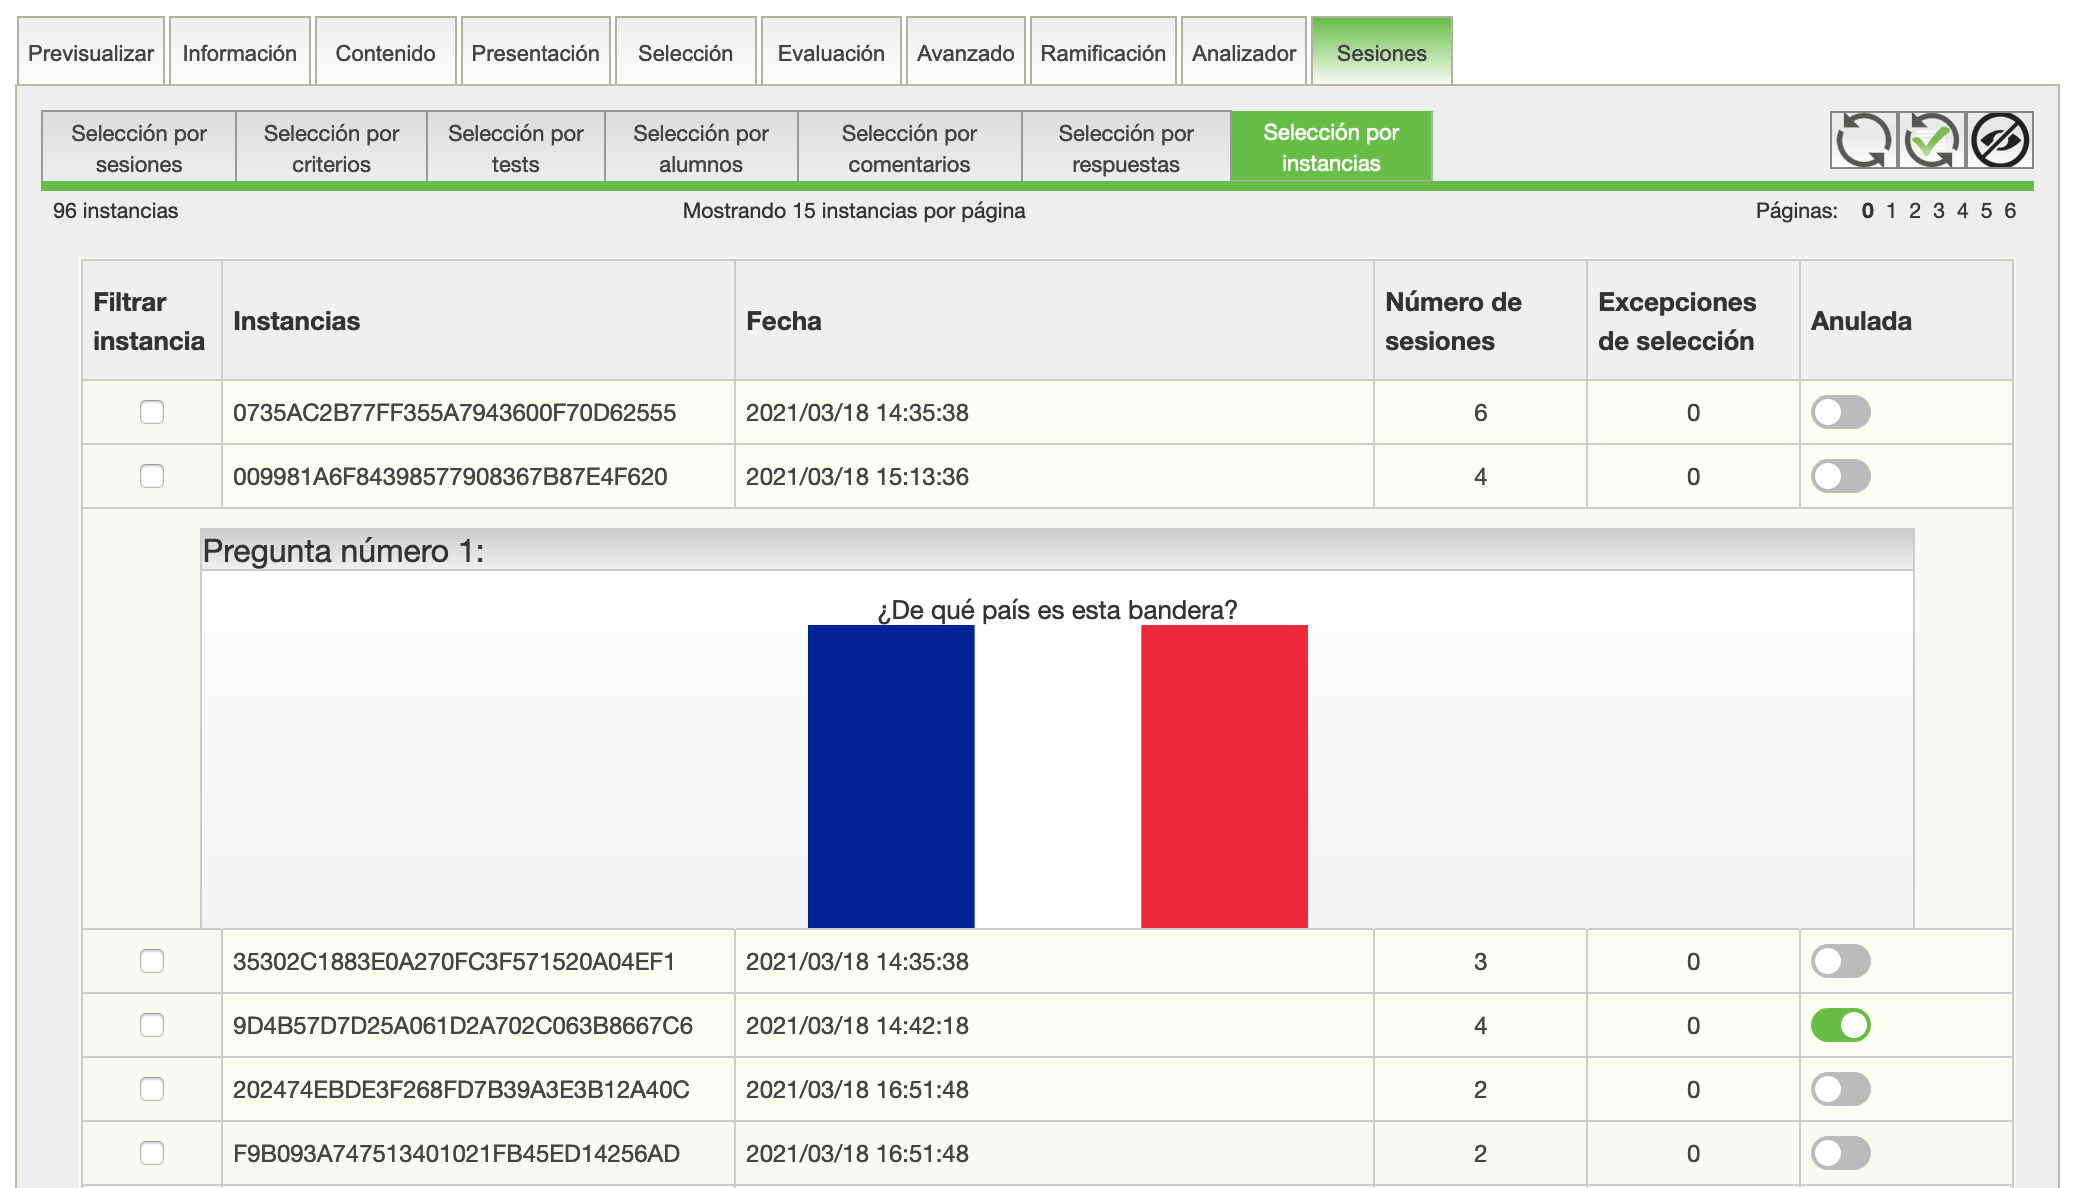Image resolution: width=2080 pixels, height=1188 pixels.
Task: Click the plain refresh arrows icon
Action: [1863, 140]
